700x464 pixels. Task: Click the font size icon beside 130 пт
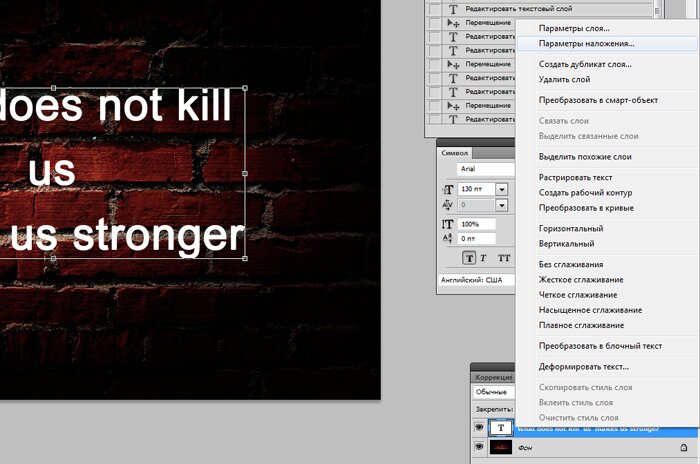coord(448,189)
